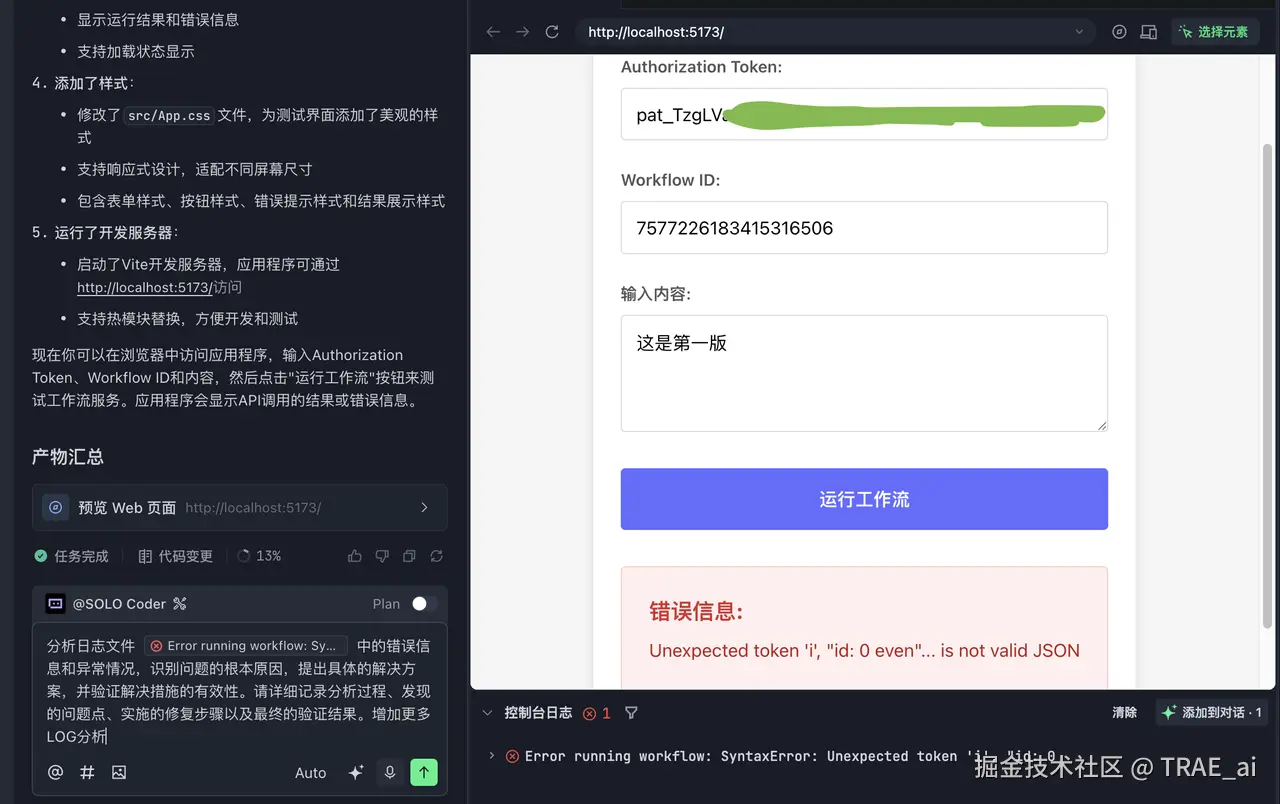The height and width of the screenshot is (804, 1280).
Task: Reload the preview page
Action: [x=552, y=32]
